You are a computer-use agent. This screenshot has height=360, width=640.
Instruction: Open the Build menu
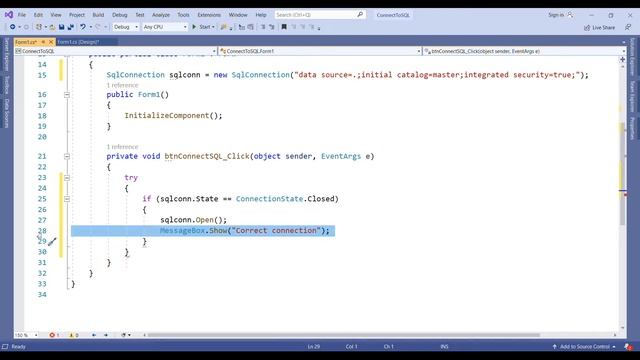click(x=98, y=15)
